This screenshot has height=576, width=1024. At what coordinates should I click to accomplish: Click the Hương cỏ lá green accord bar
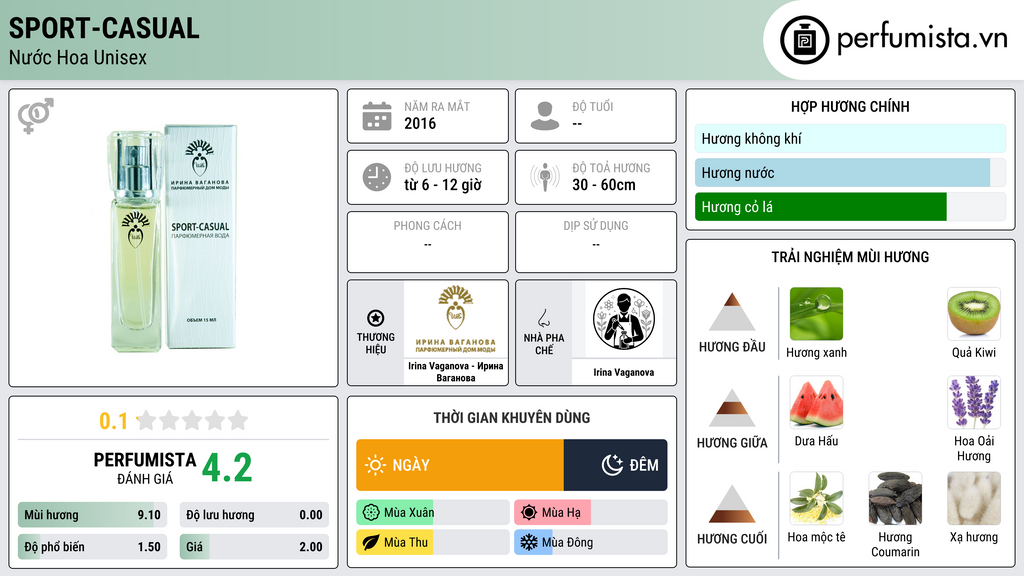pyautogui.click(x=850, y=207)
